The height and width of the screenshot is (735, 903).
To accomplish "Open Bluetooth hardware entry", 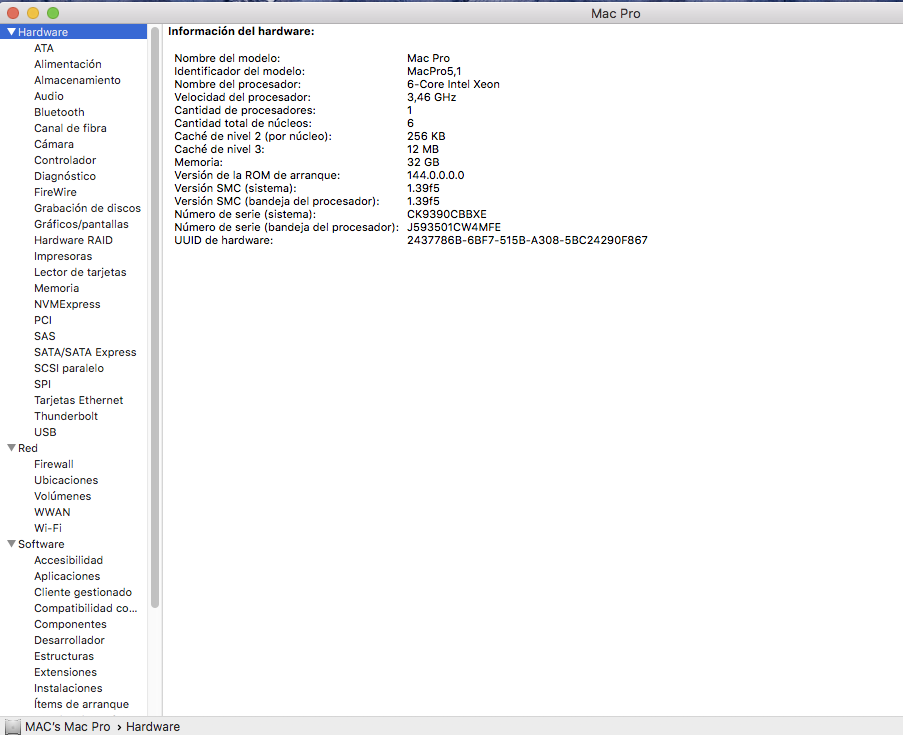I will pos(59,112).
